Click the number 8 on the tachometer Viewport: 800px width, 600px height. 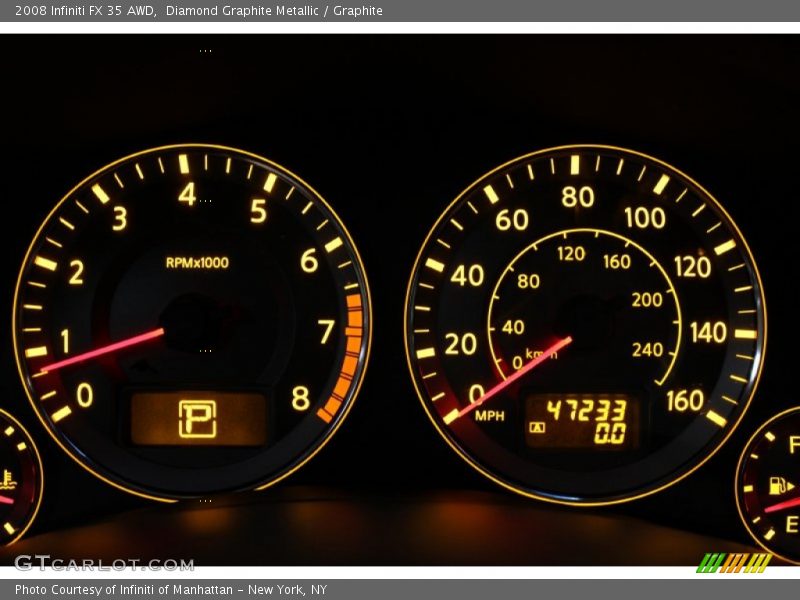point(300,399)
